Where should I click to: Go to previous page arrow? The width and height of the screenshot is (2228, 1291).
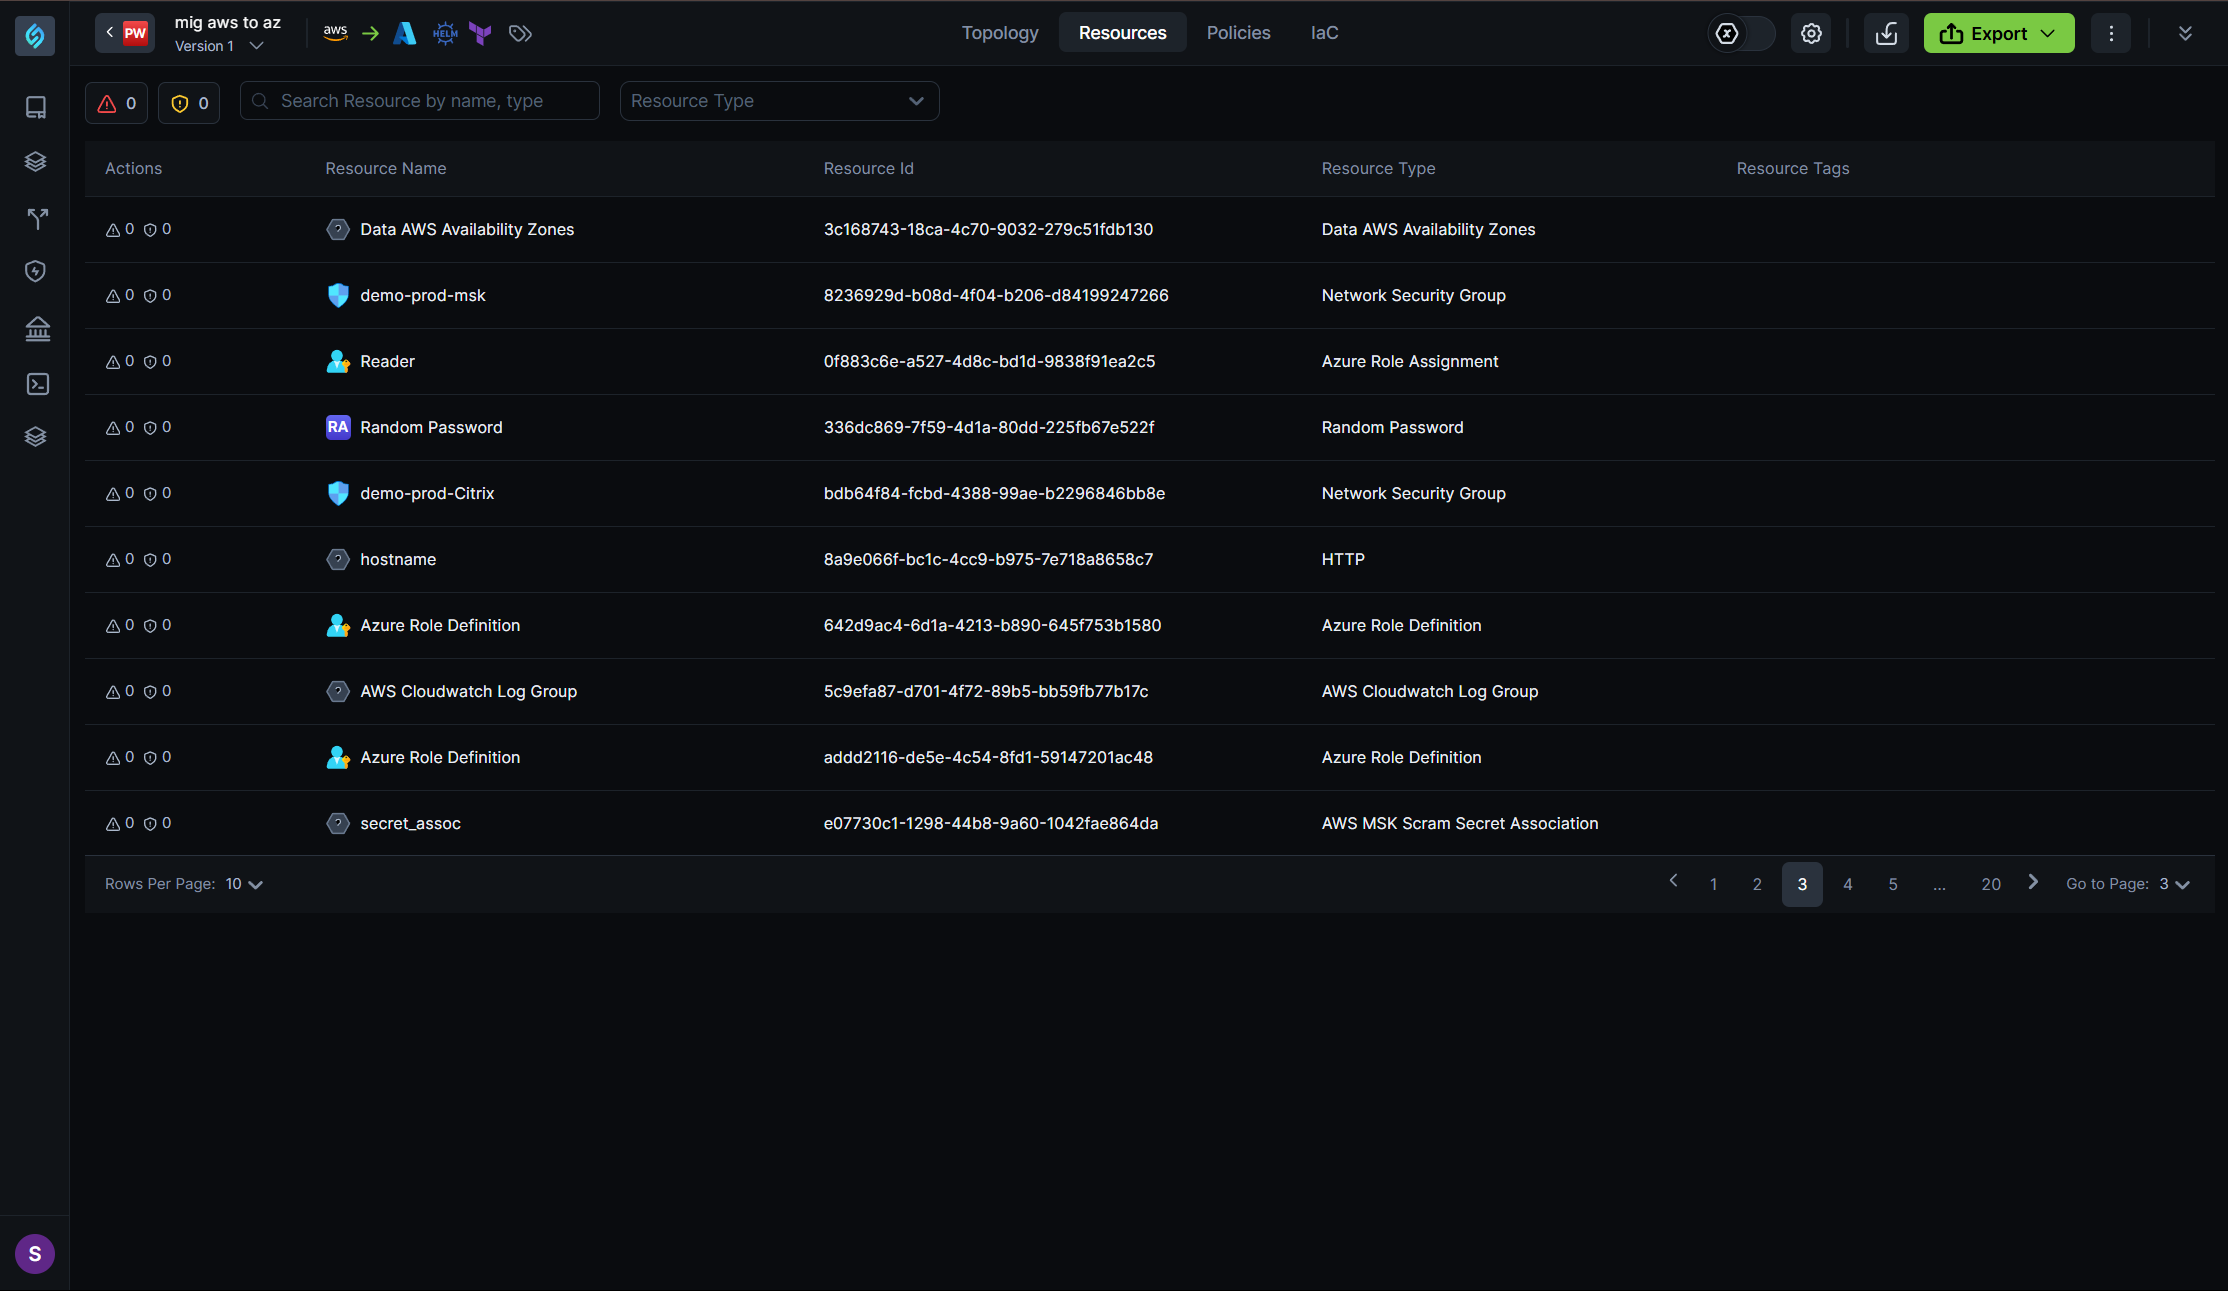pyautogui.click(x=1673, y=881)
